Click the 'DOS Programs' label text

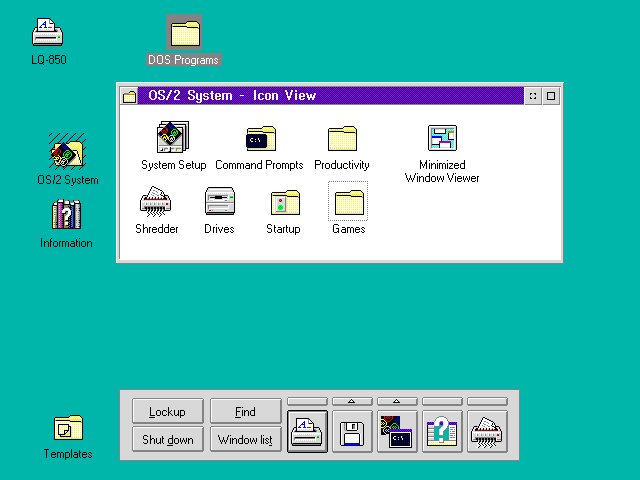click(184, 60)
